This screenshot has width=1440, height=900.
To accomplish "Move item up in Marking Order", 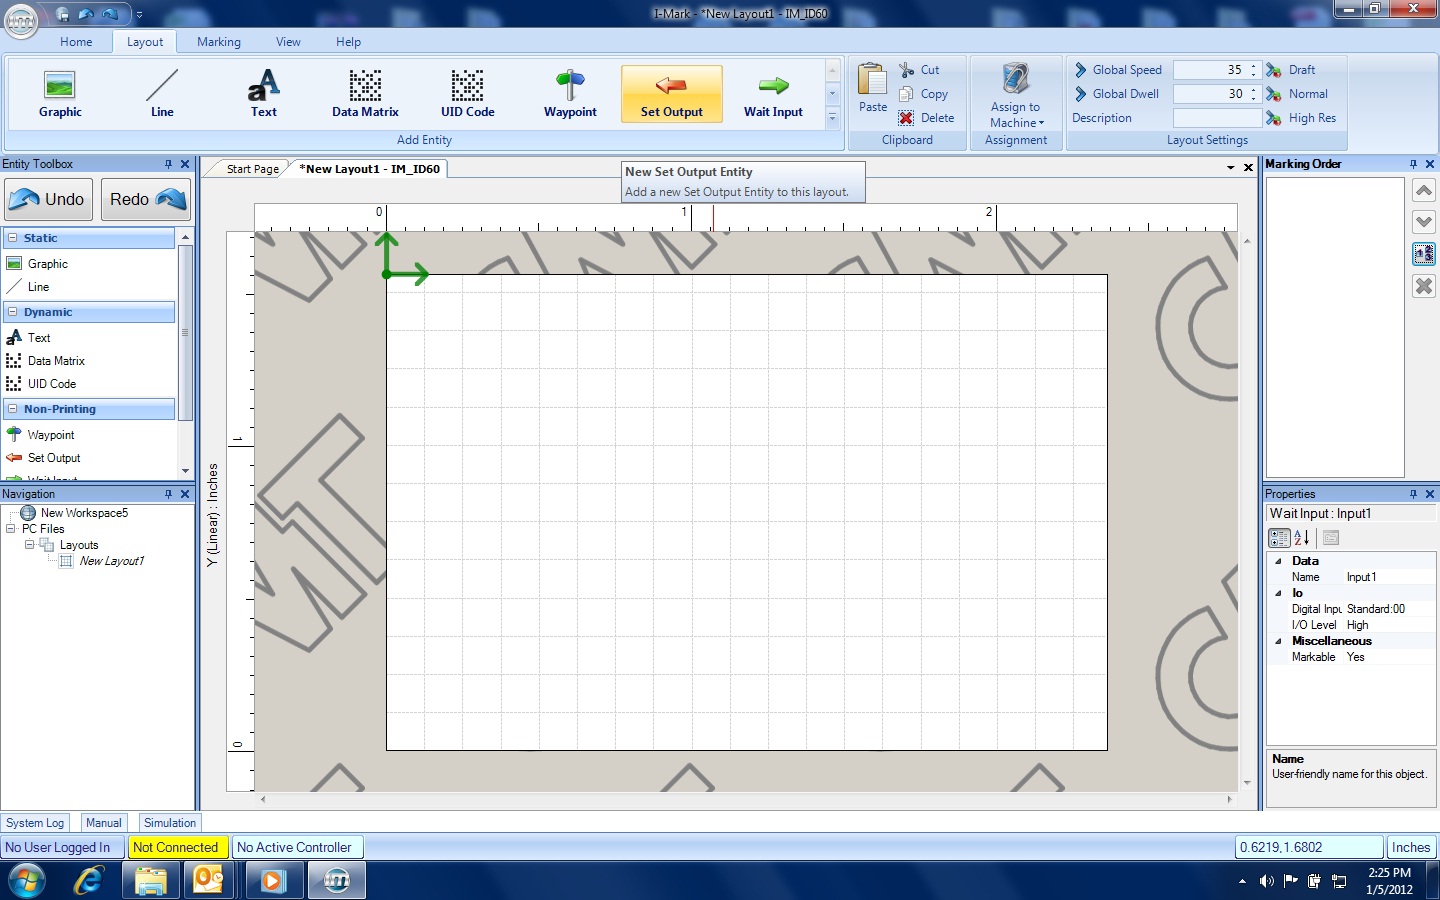I will pos(1424,190).
